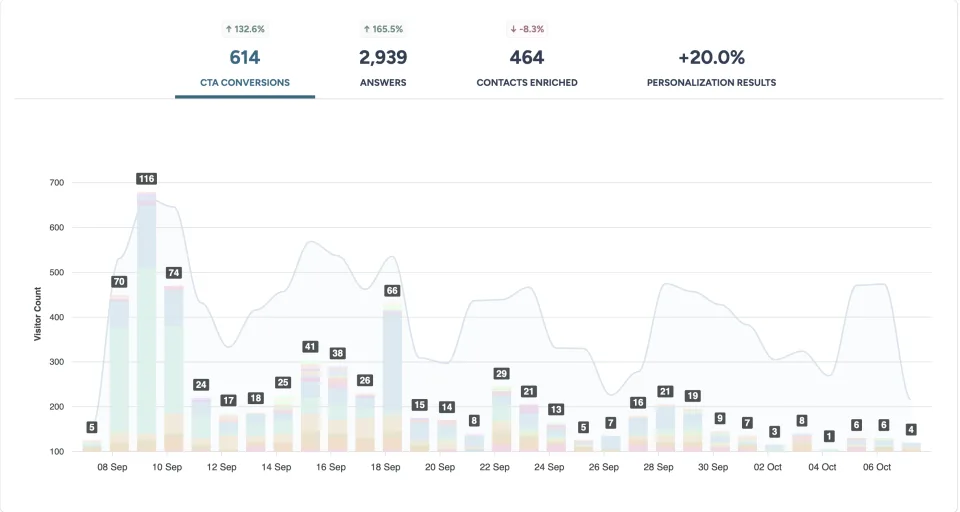Click the 13 data label
960x512 pixels.
(556, 409)
